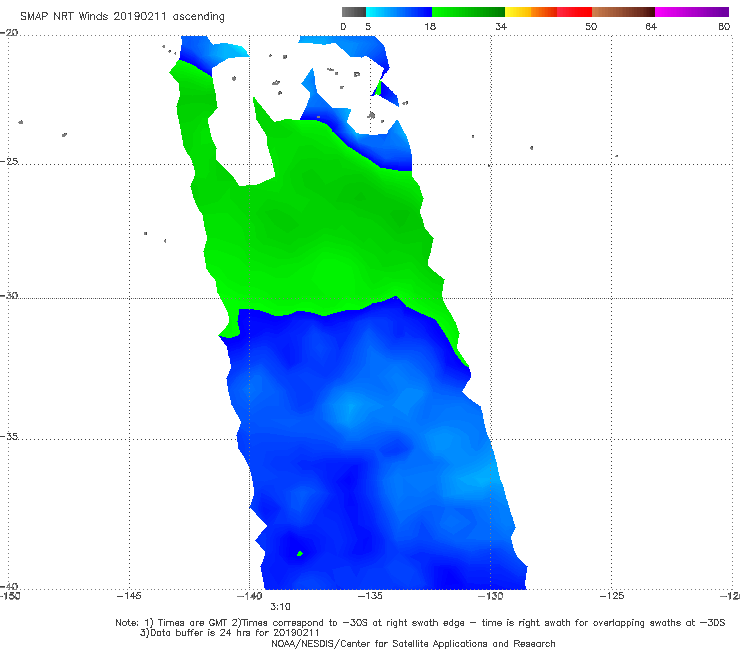Click the longitude label '-125'
740x650 pixels.
[x=612, y=596]
